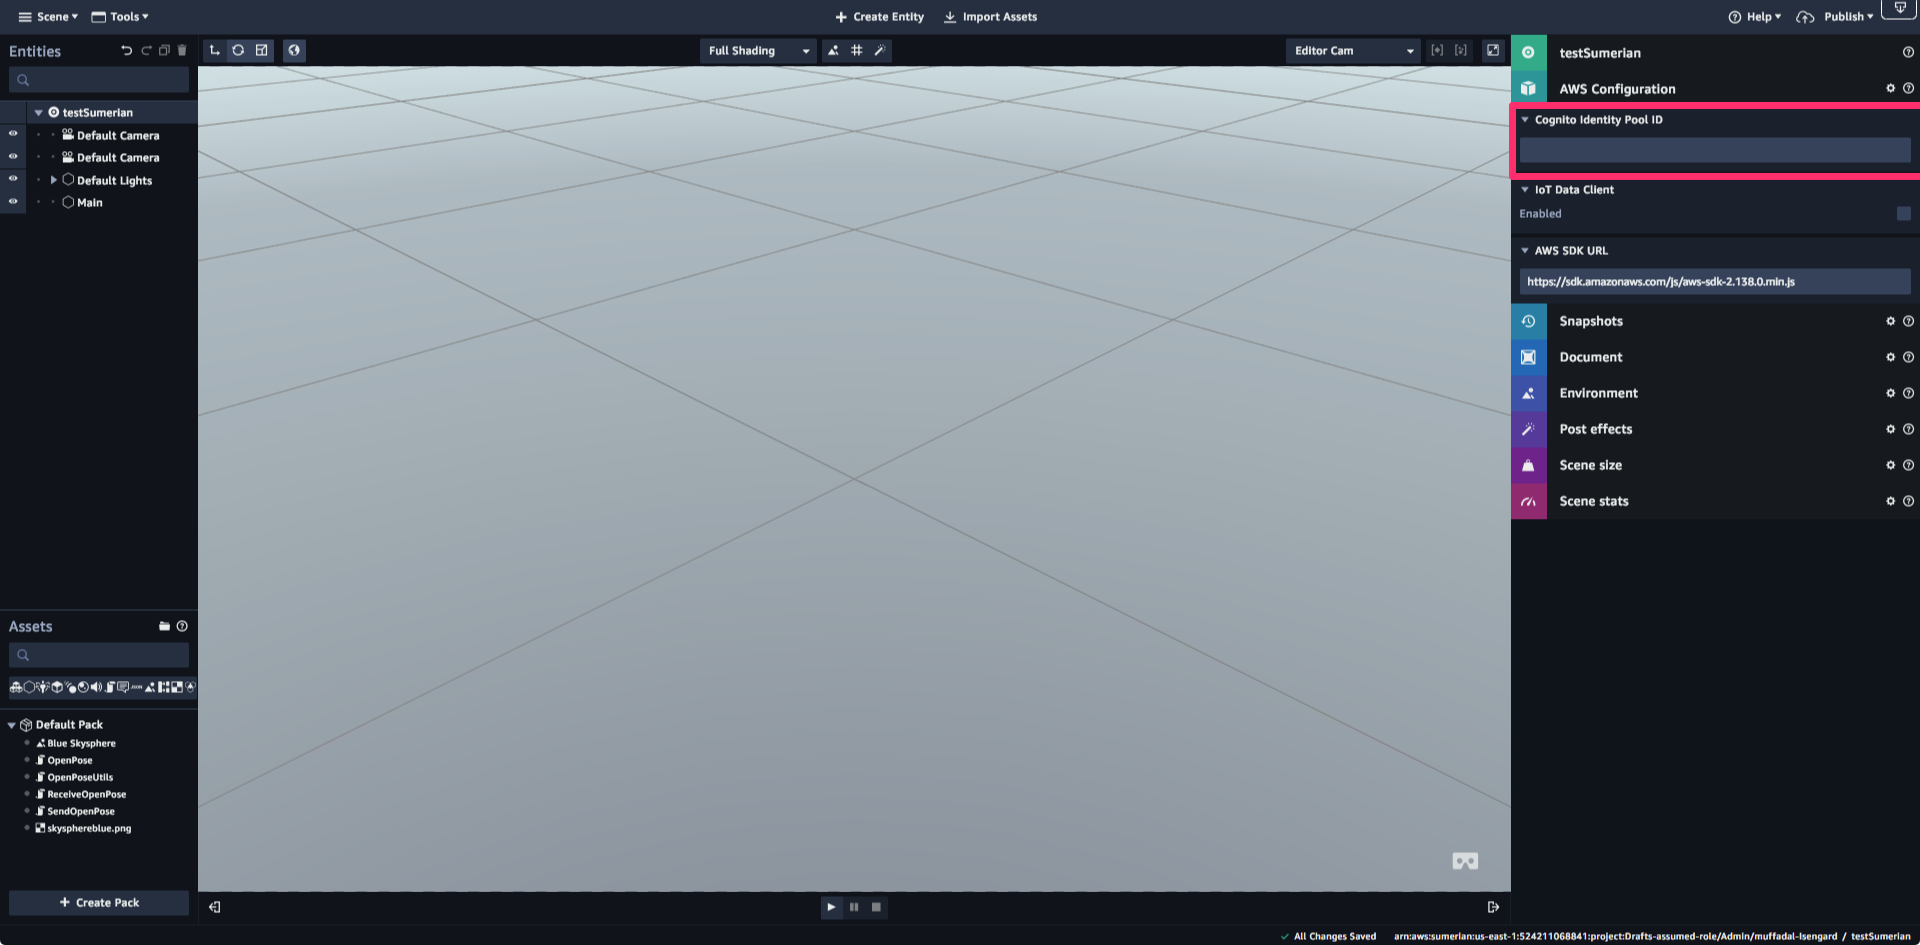Open the Help menu
This screenshot has height=945, width=1920.
coord(1755,16)
